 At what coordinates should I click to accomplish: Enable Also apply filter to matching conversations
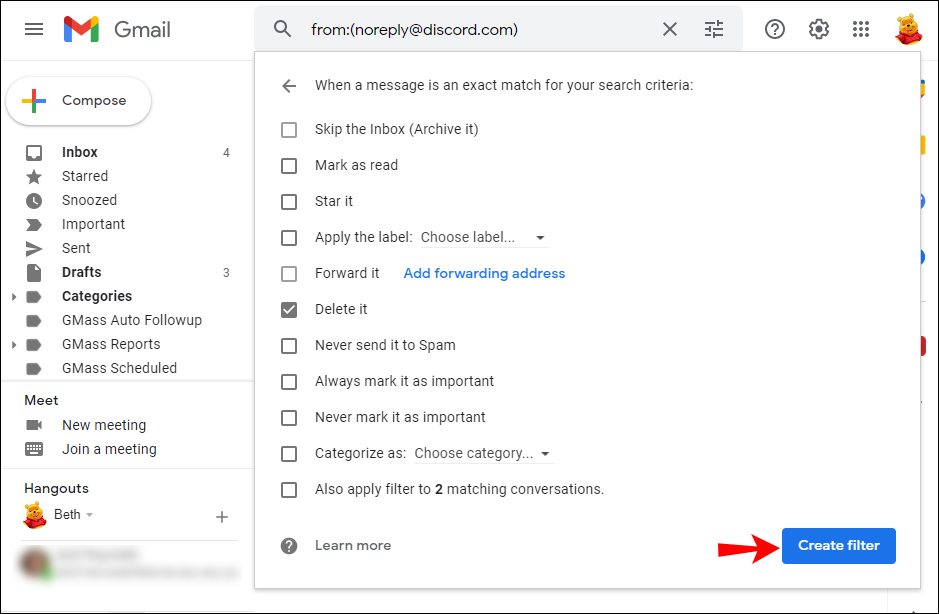[x=289, y=489]
